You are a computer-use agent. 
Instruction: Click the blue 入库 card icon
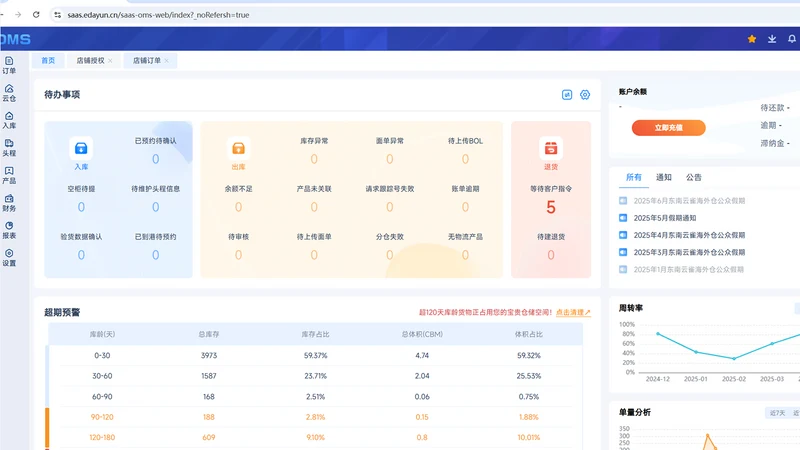coord(81,148)
